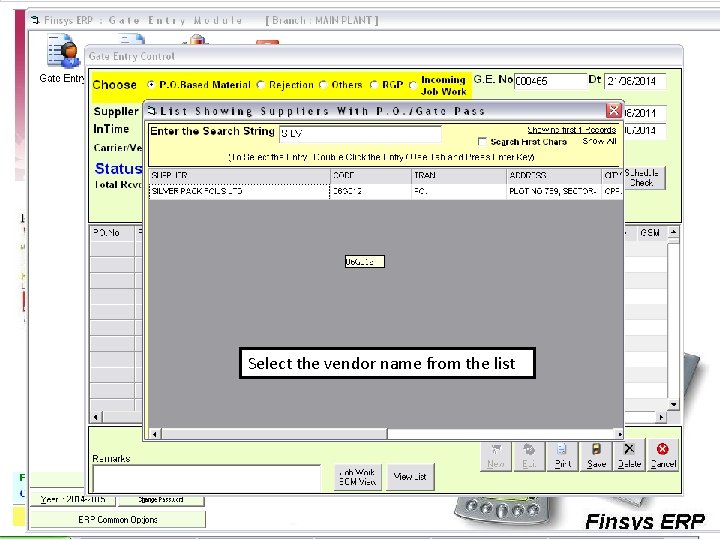This screenshot has width=720, height=540.
Task: Click the View List button
Action: point(410,477)
